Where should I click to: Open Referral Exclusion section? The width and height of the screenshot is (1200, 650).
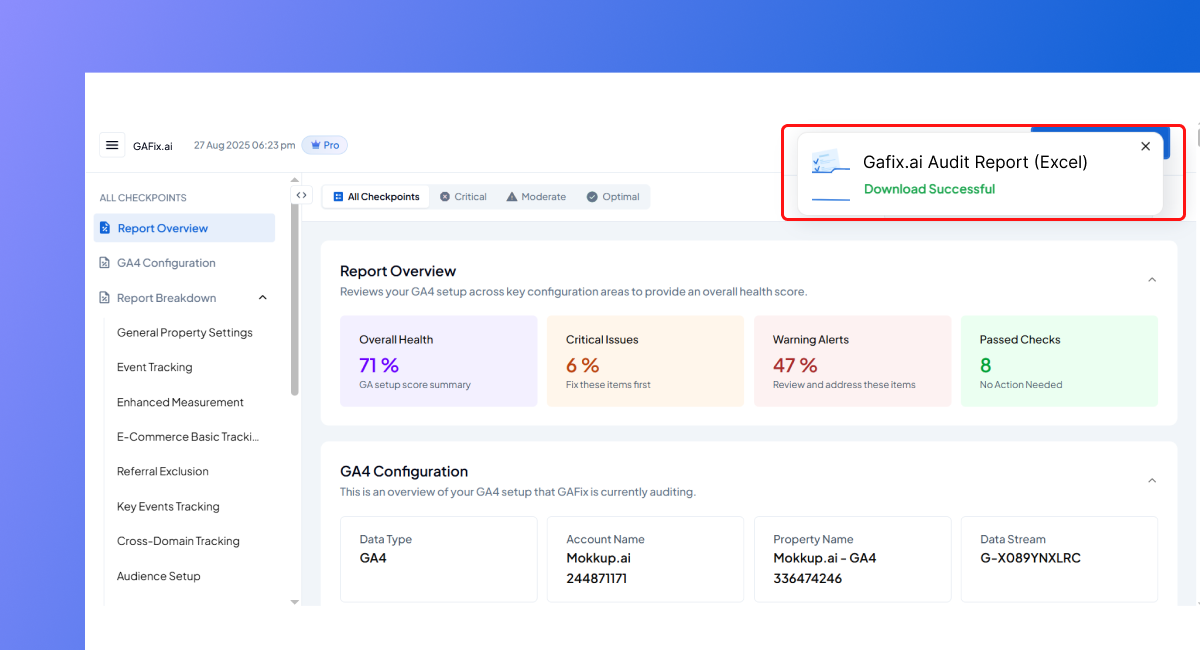[x=163, y=471]
